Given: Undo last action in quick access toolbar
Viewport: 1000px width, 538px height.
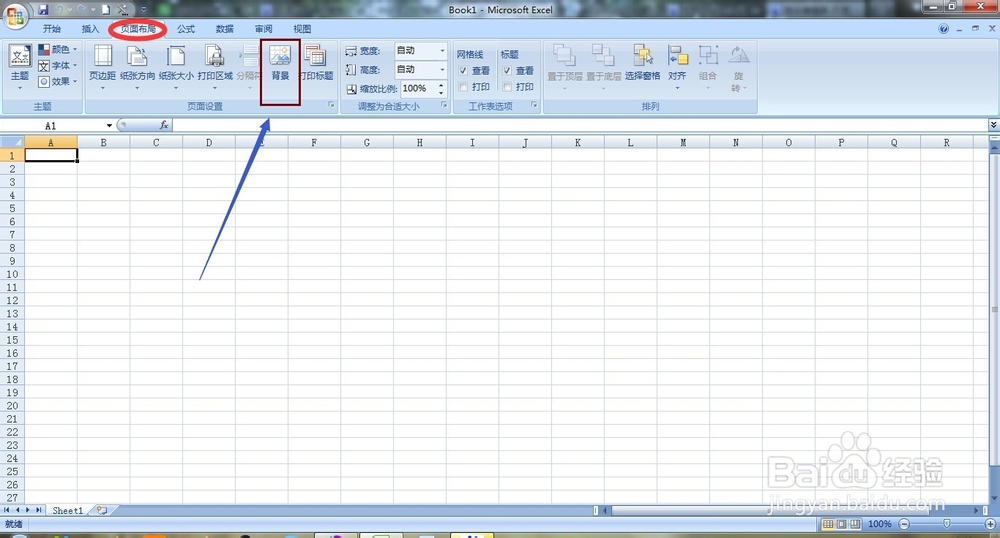Looking at the screenshot, I should 60,10.
